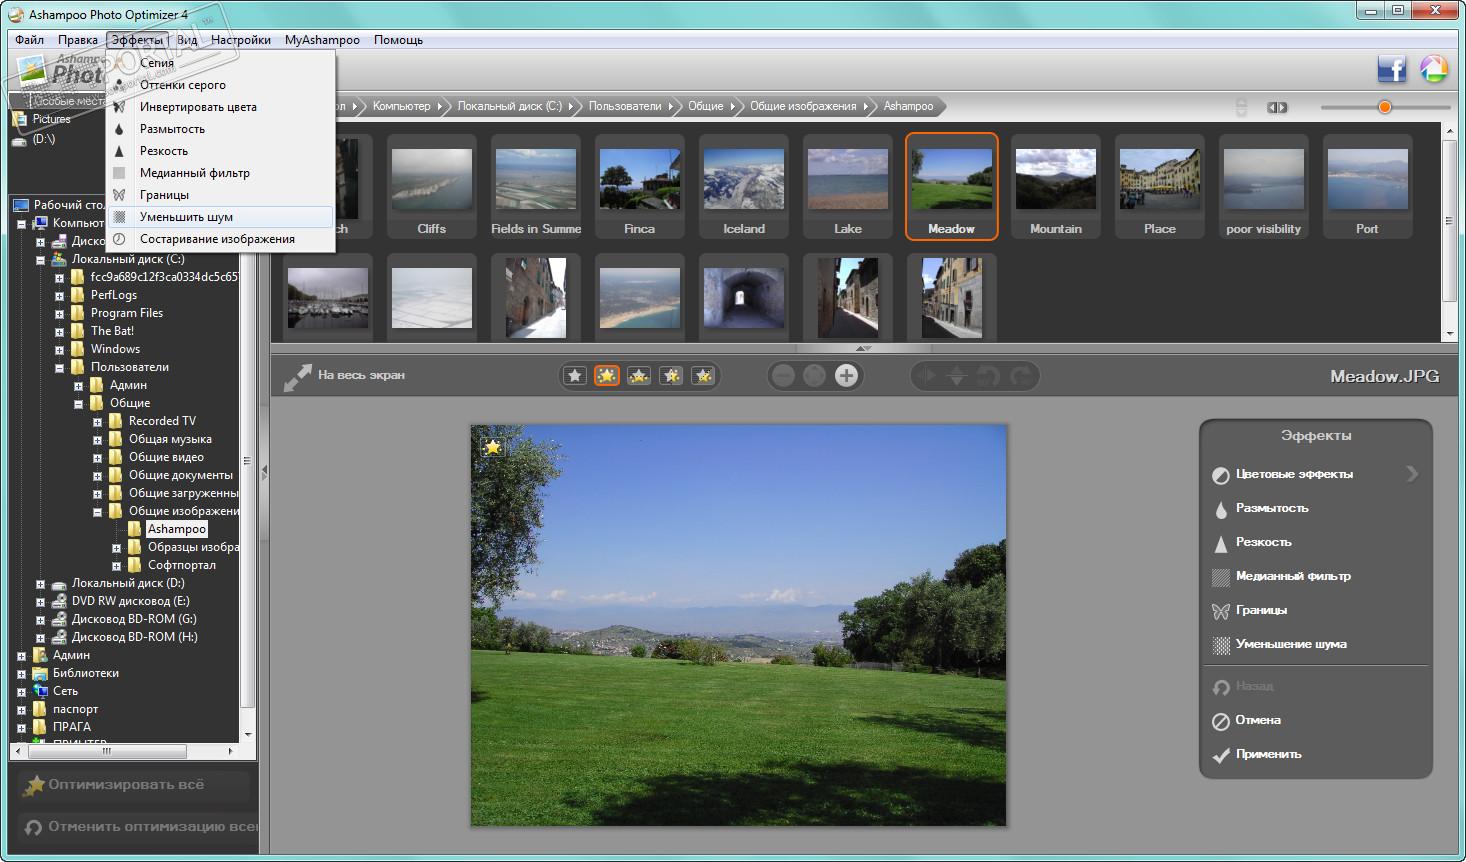The image size is (1466, 862).
Task: Click the plain star optimization icon
Action: (x=575, y=376)
